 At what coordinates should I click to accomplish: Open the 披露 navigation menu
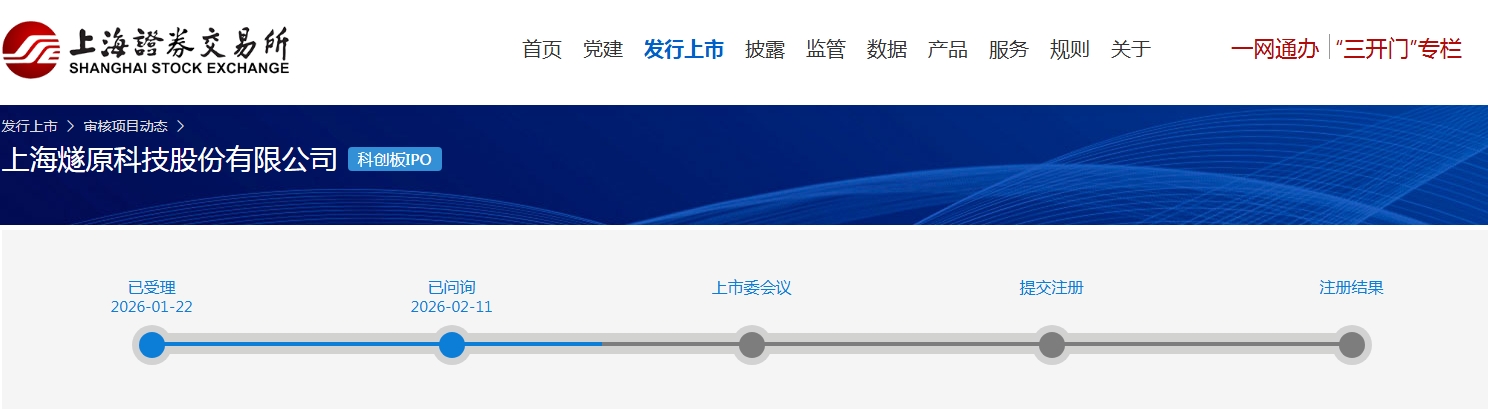[765, 49]
